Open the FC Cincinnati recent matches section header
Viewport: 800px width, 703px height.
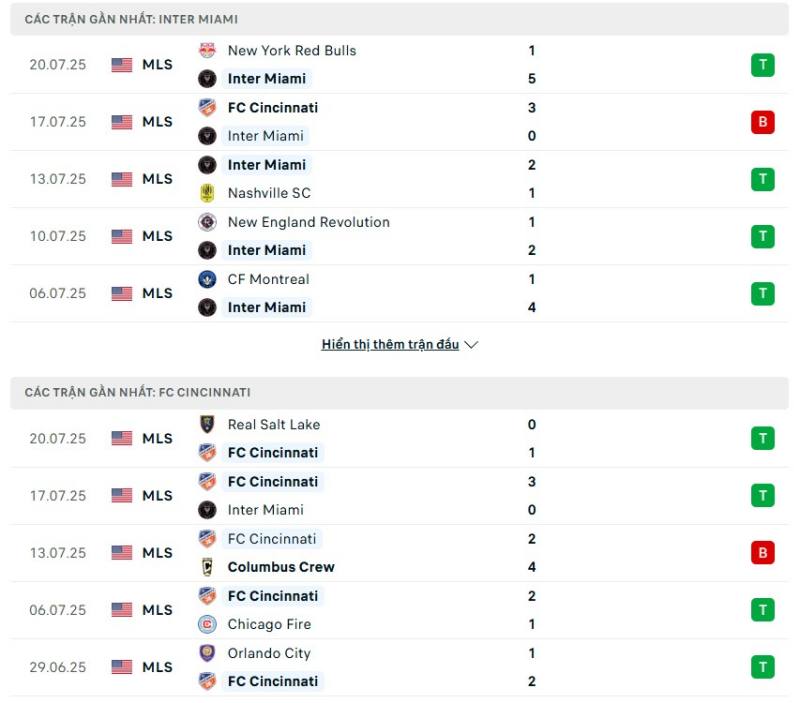point(399,393)
